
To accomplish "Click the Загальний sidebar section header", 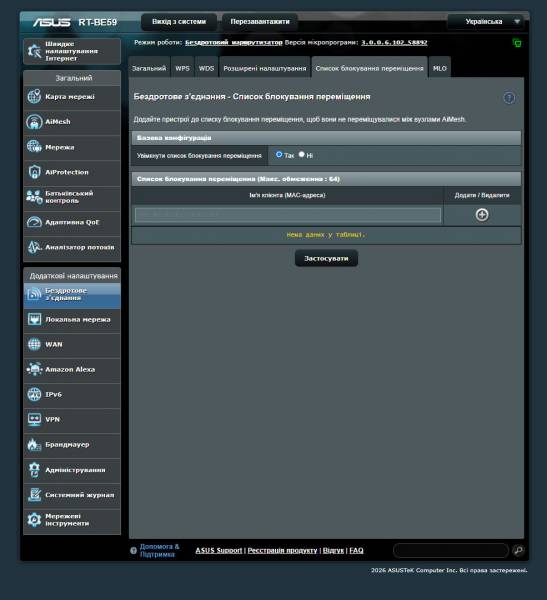I will (x=73, y=78).
